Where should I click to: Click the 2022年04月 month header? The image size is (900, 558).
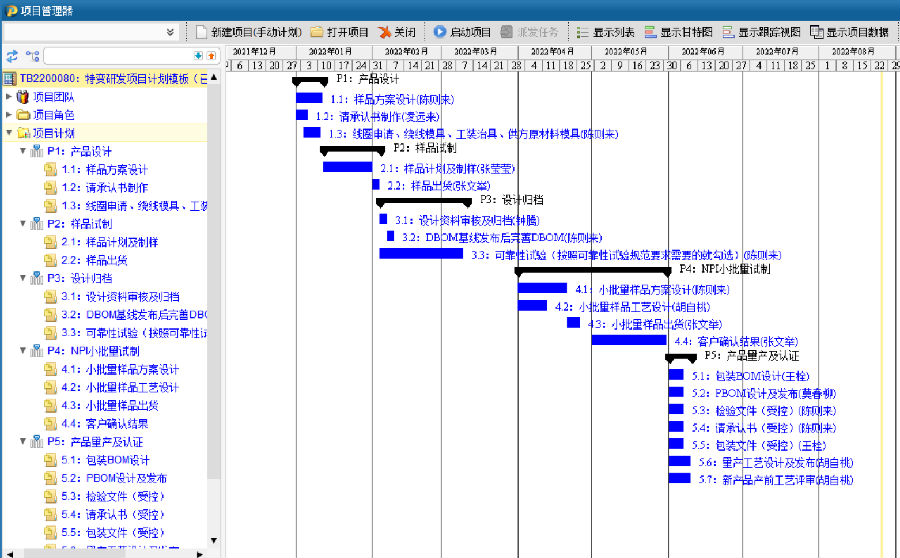click(552, 51)
